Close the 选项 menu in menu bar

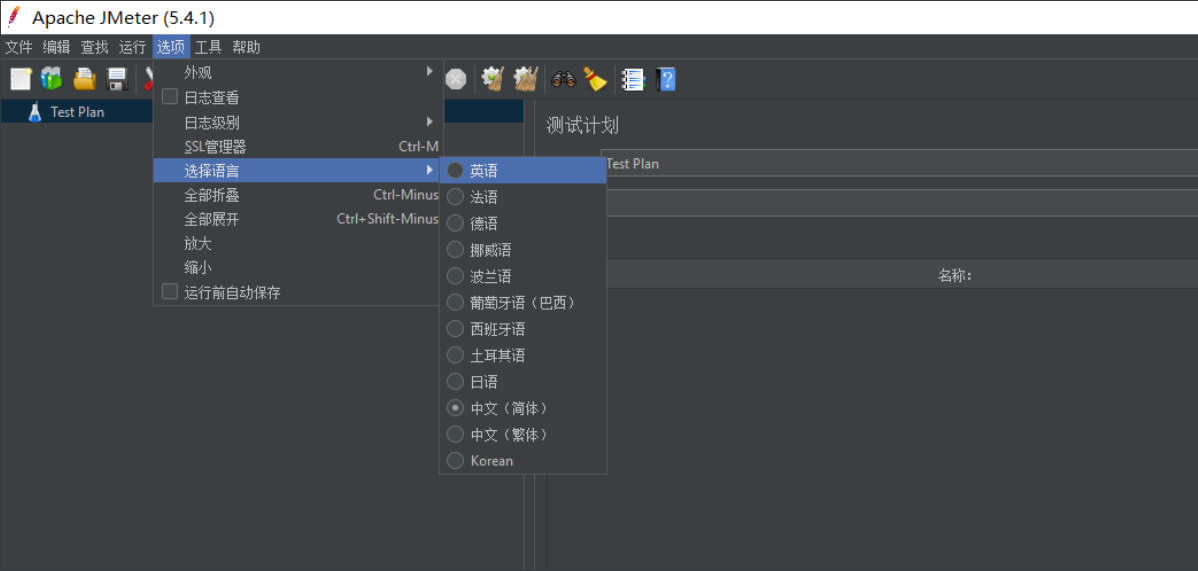coord(171,47)
